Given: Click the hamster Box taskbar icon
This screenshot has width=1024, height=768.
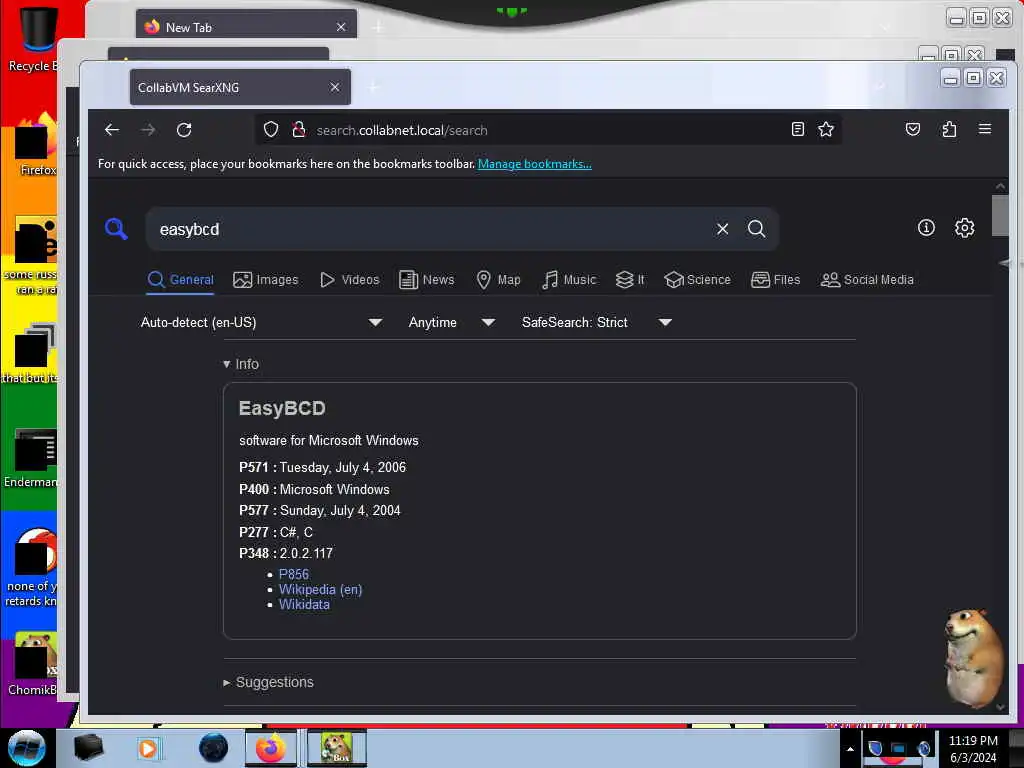Looking at the screenshot, I should coord(337,748).
